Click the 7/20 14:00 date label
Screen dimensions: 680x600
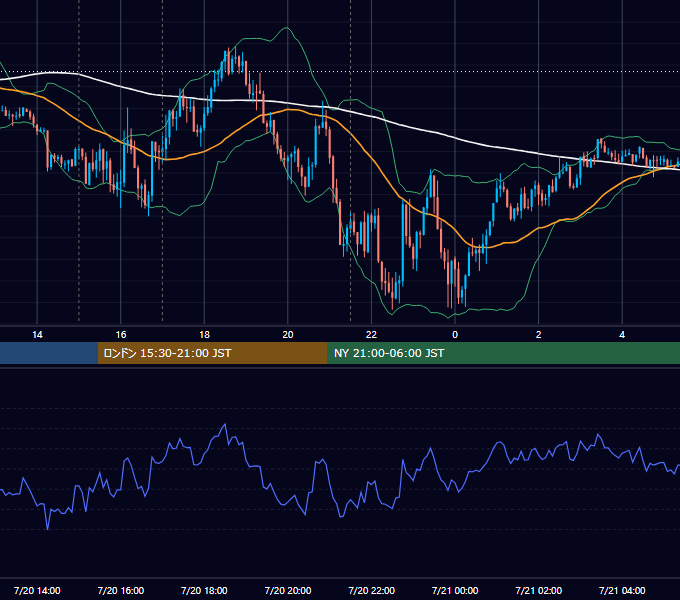(37, 590)
